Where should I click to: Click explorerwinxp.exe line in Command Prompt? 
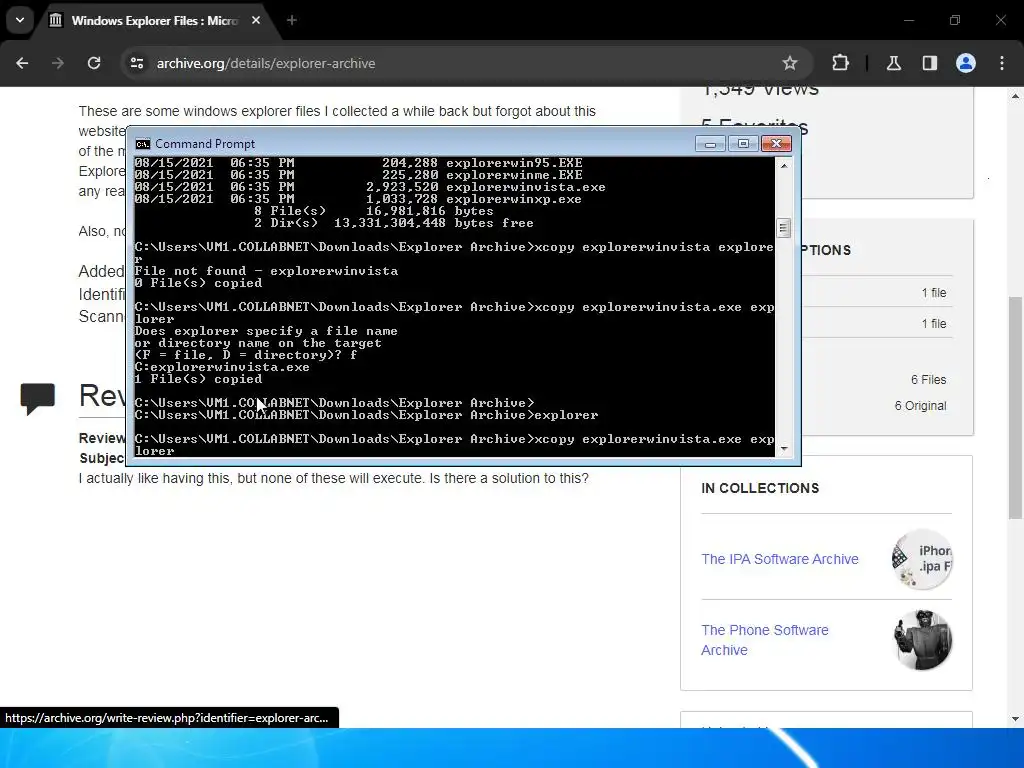point(358,199)
